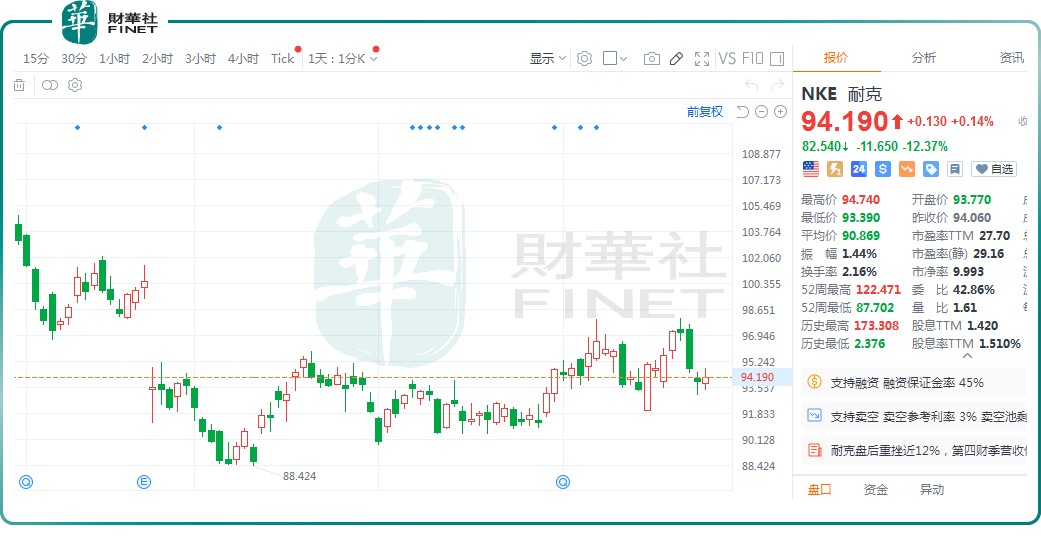Open chart settings gear in top toolbar
The image size is (1041, 545).
click(x=584, y=58)
